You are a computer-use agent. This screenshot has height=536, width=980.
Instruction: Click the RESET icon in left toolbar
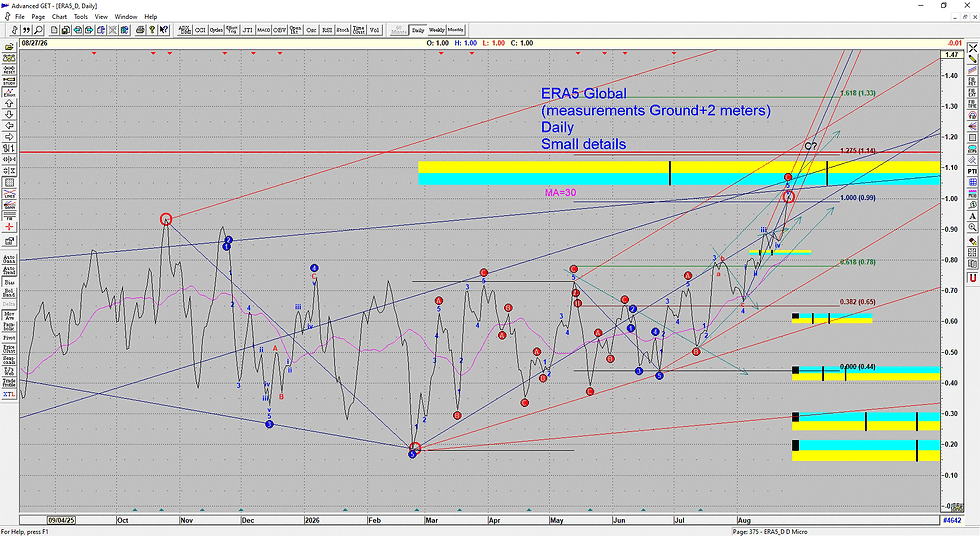(9, 70)
